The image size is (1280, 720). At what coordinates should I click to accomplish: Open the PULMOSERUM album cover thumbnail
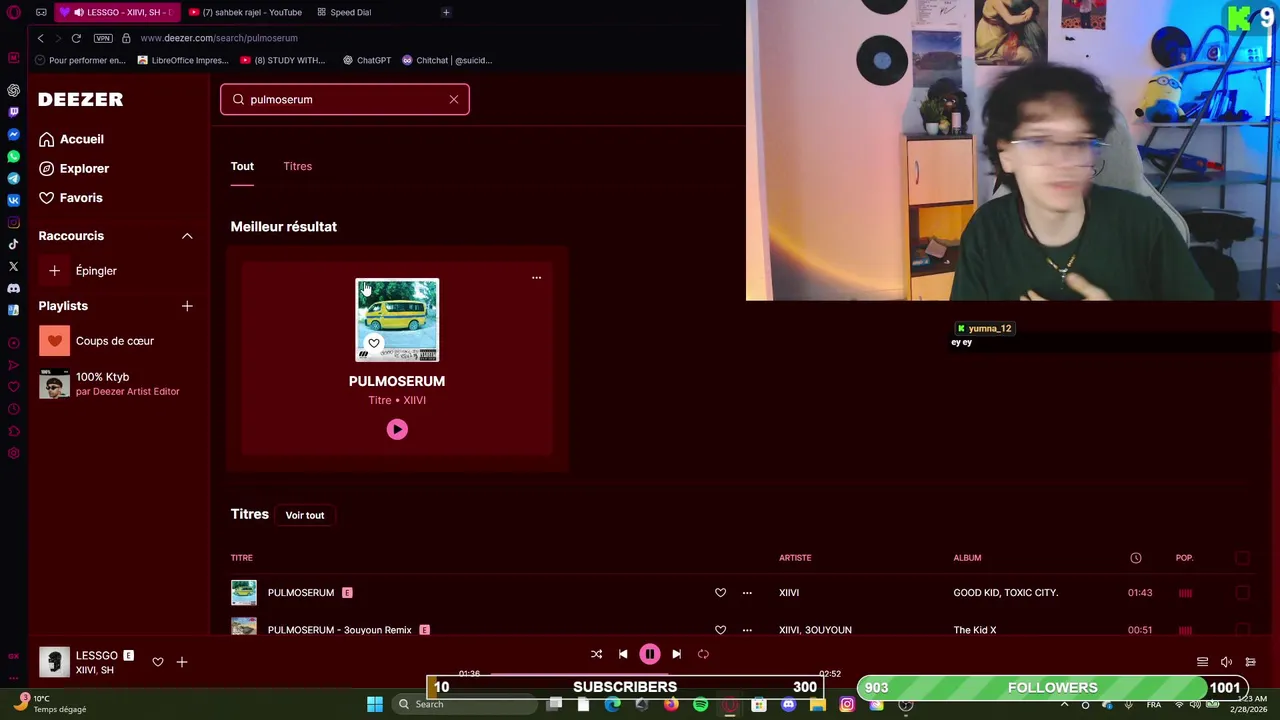coord(397,320)
